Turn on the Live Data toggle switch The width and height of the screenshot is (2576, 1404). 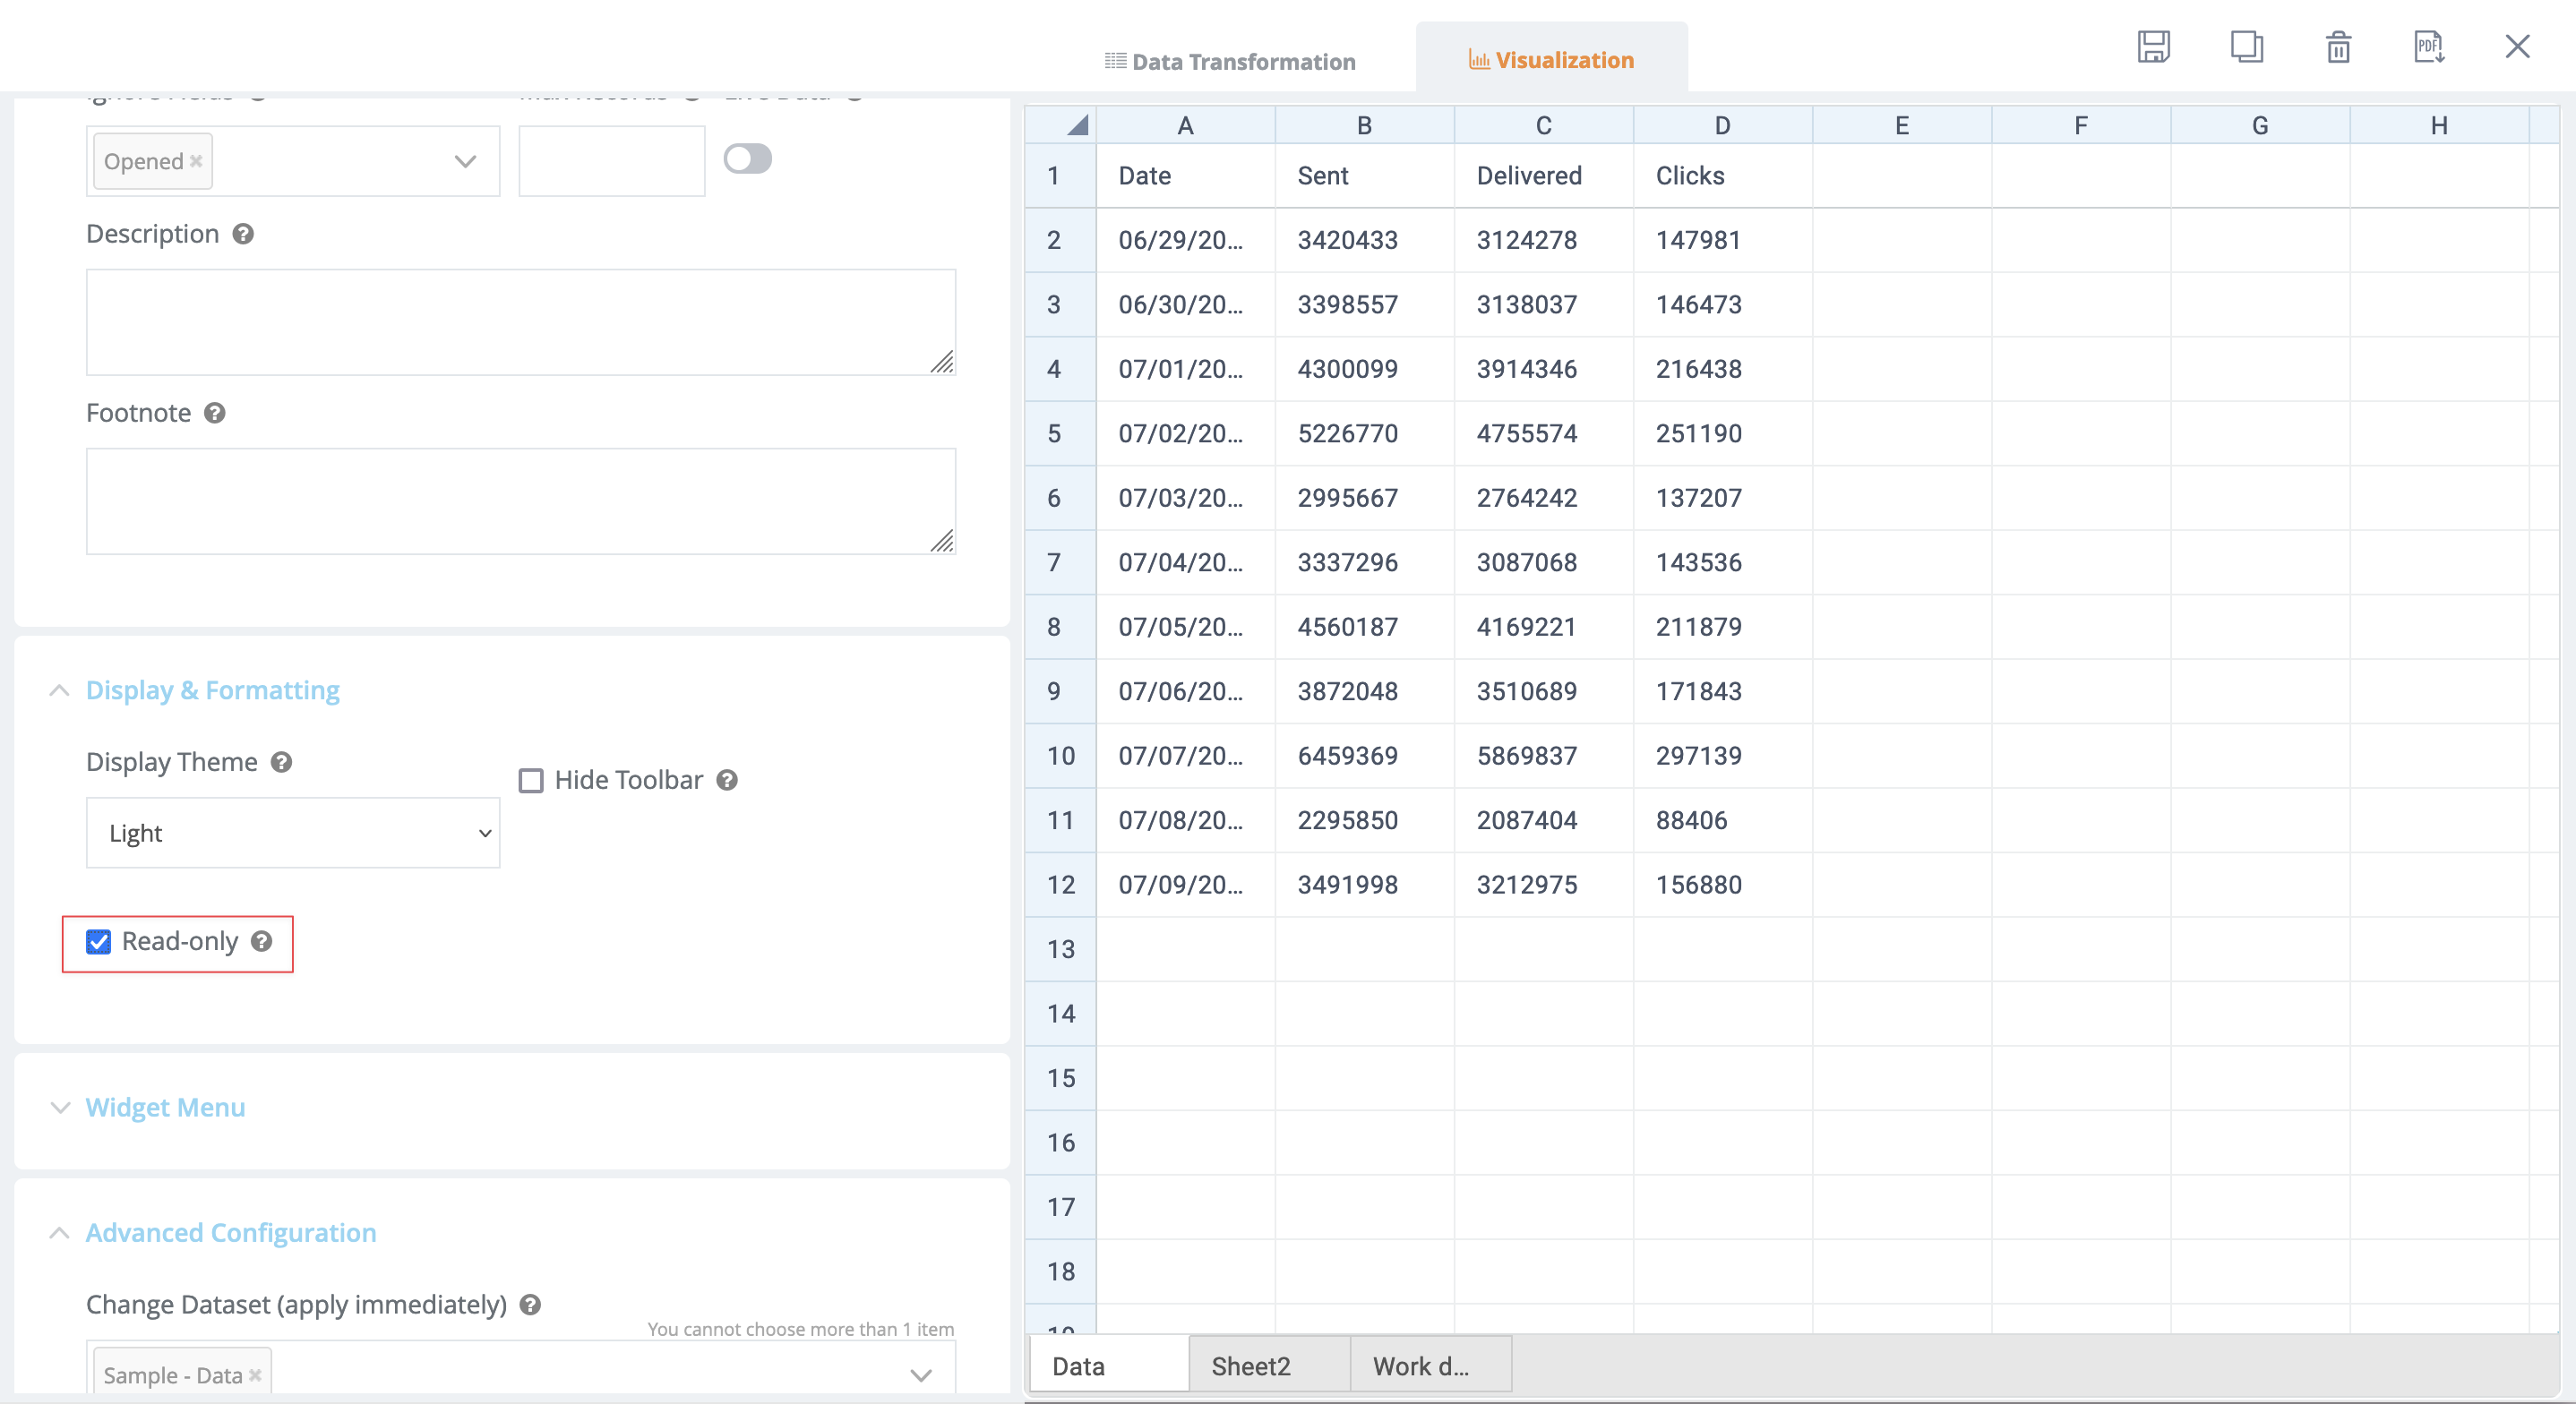point(747,159)
